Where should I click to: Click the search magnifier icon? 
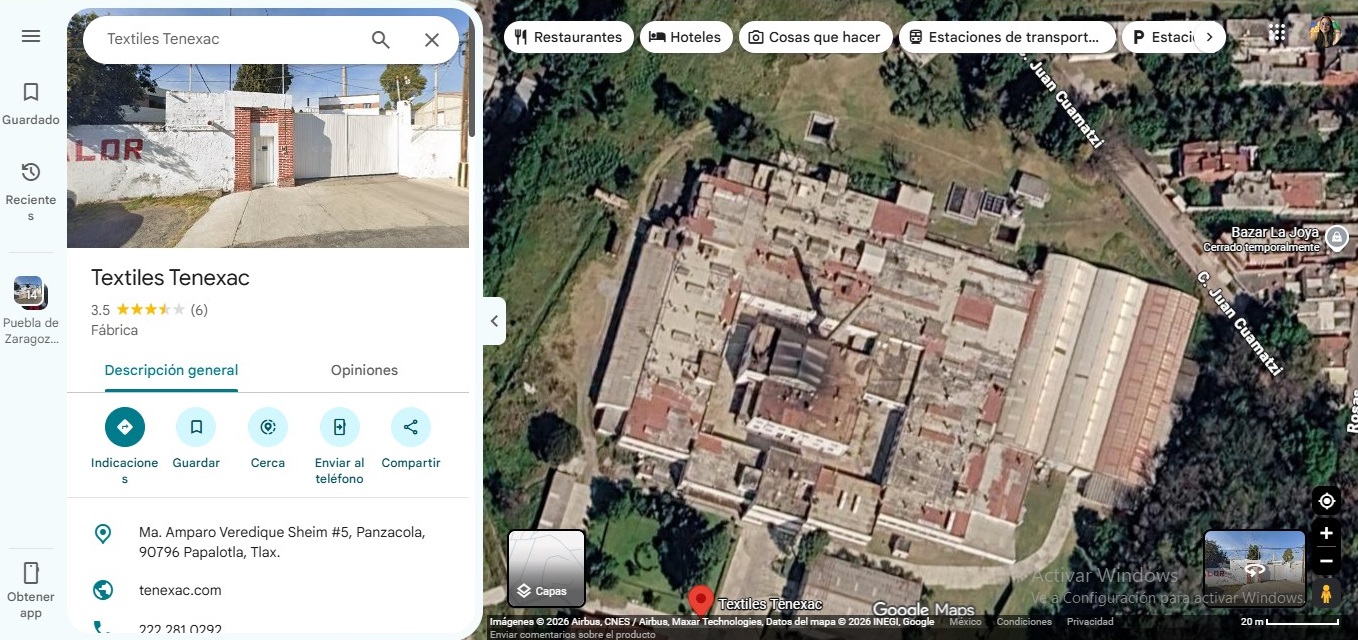pyautogui.click(x=381, y=40)
